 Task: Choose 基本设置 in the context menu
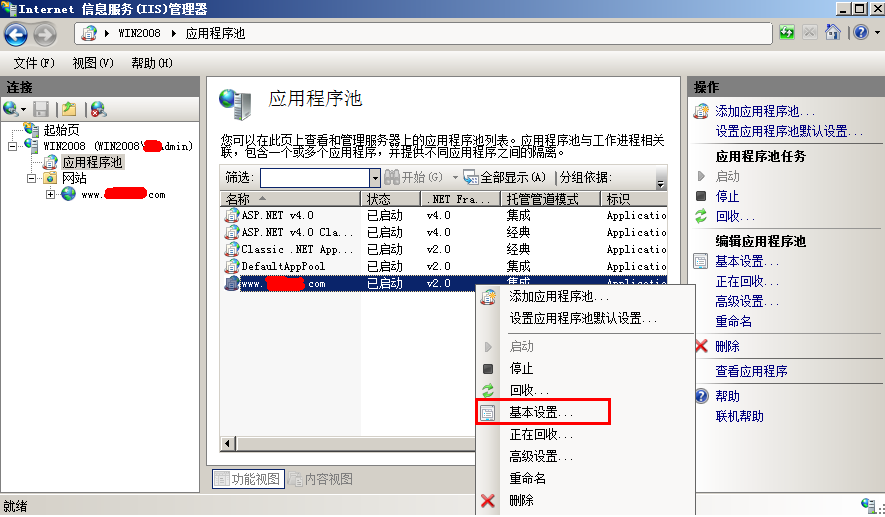point(543,413)
